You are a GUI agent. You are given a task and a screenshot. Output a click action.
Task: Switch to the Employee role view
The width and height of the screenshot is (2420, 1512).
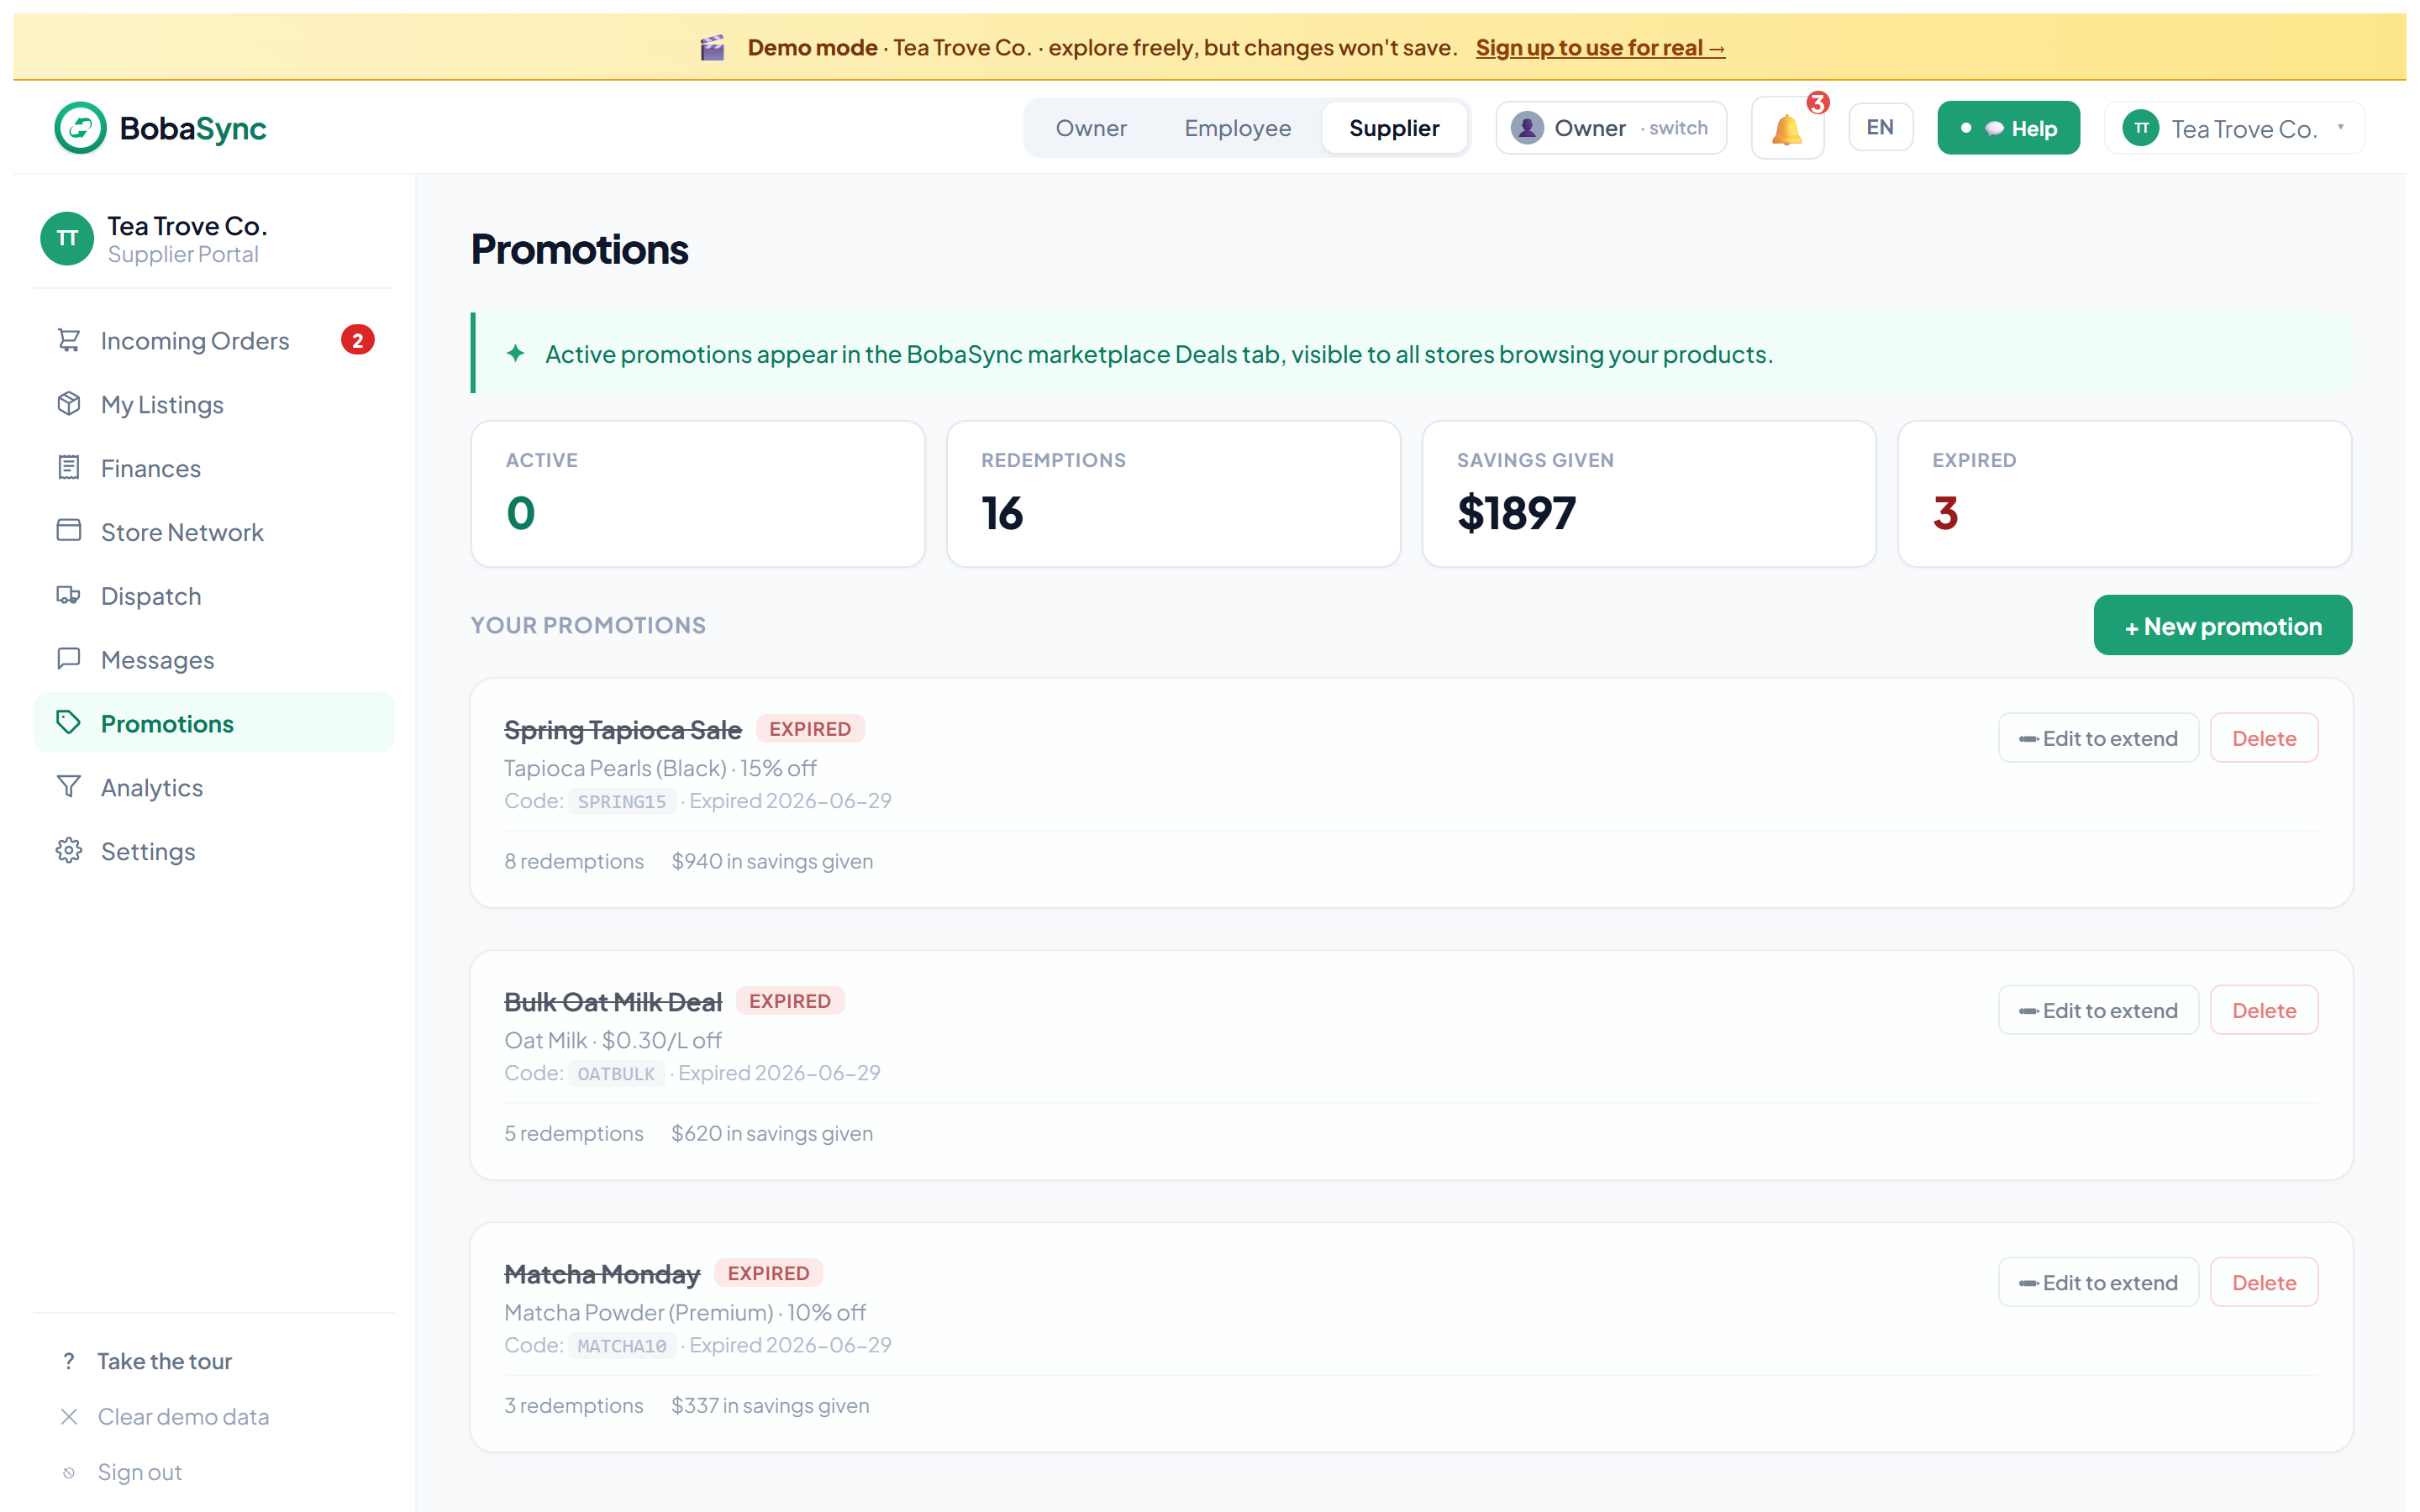1237,128
